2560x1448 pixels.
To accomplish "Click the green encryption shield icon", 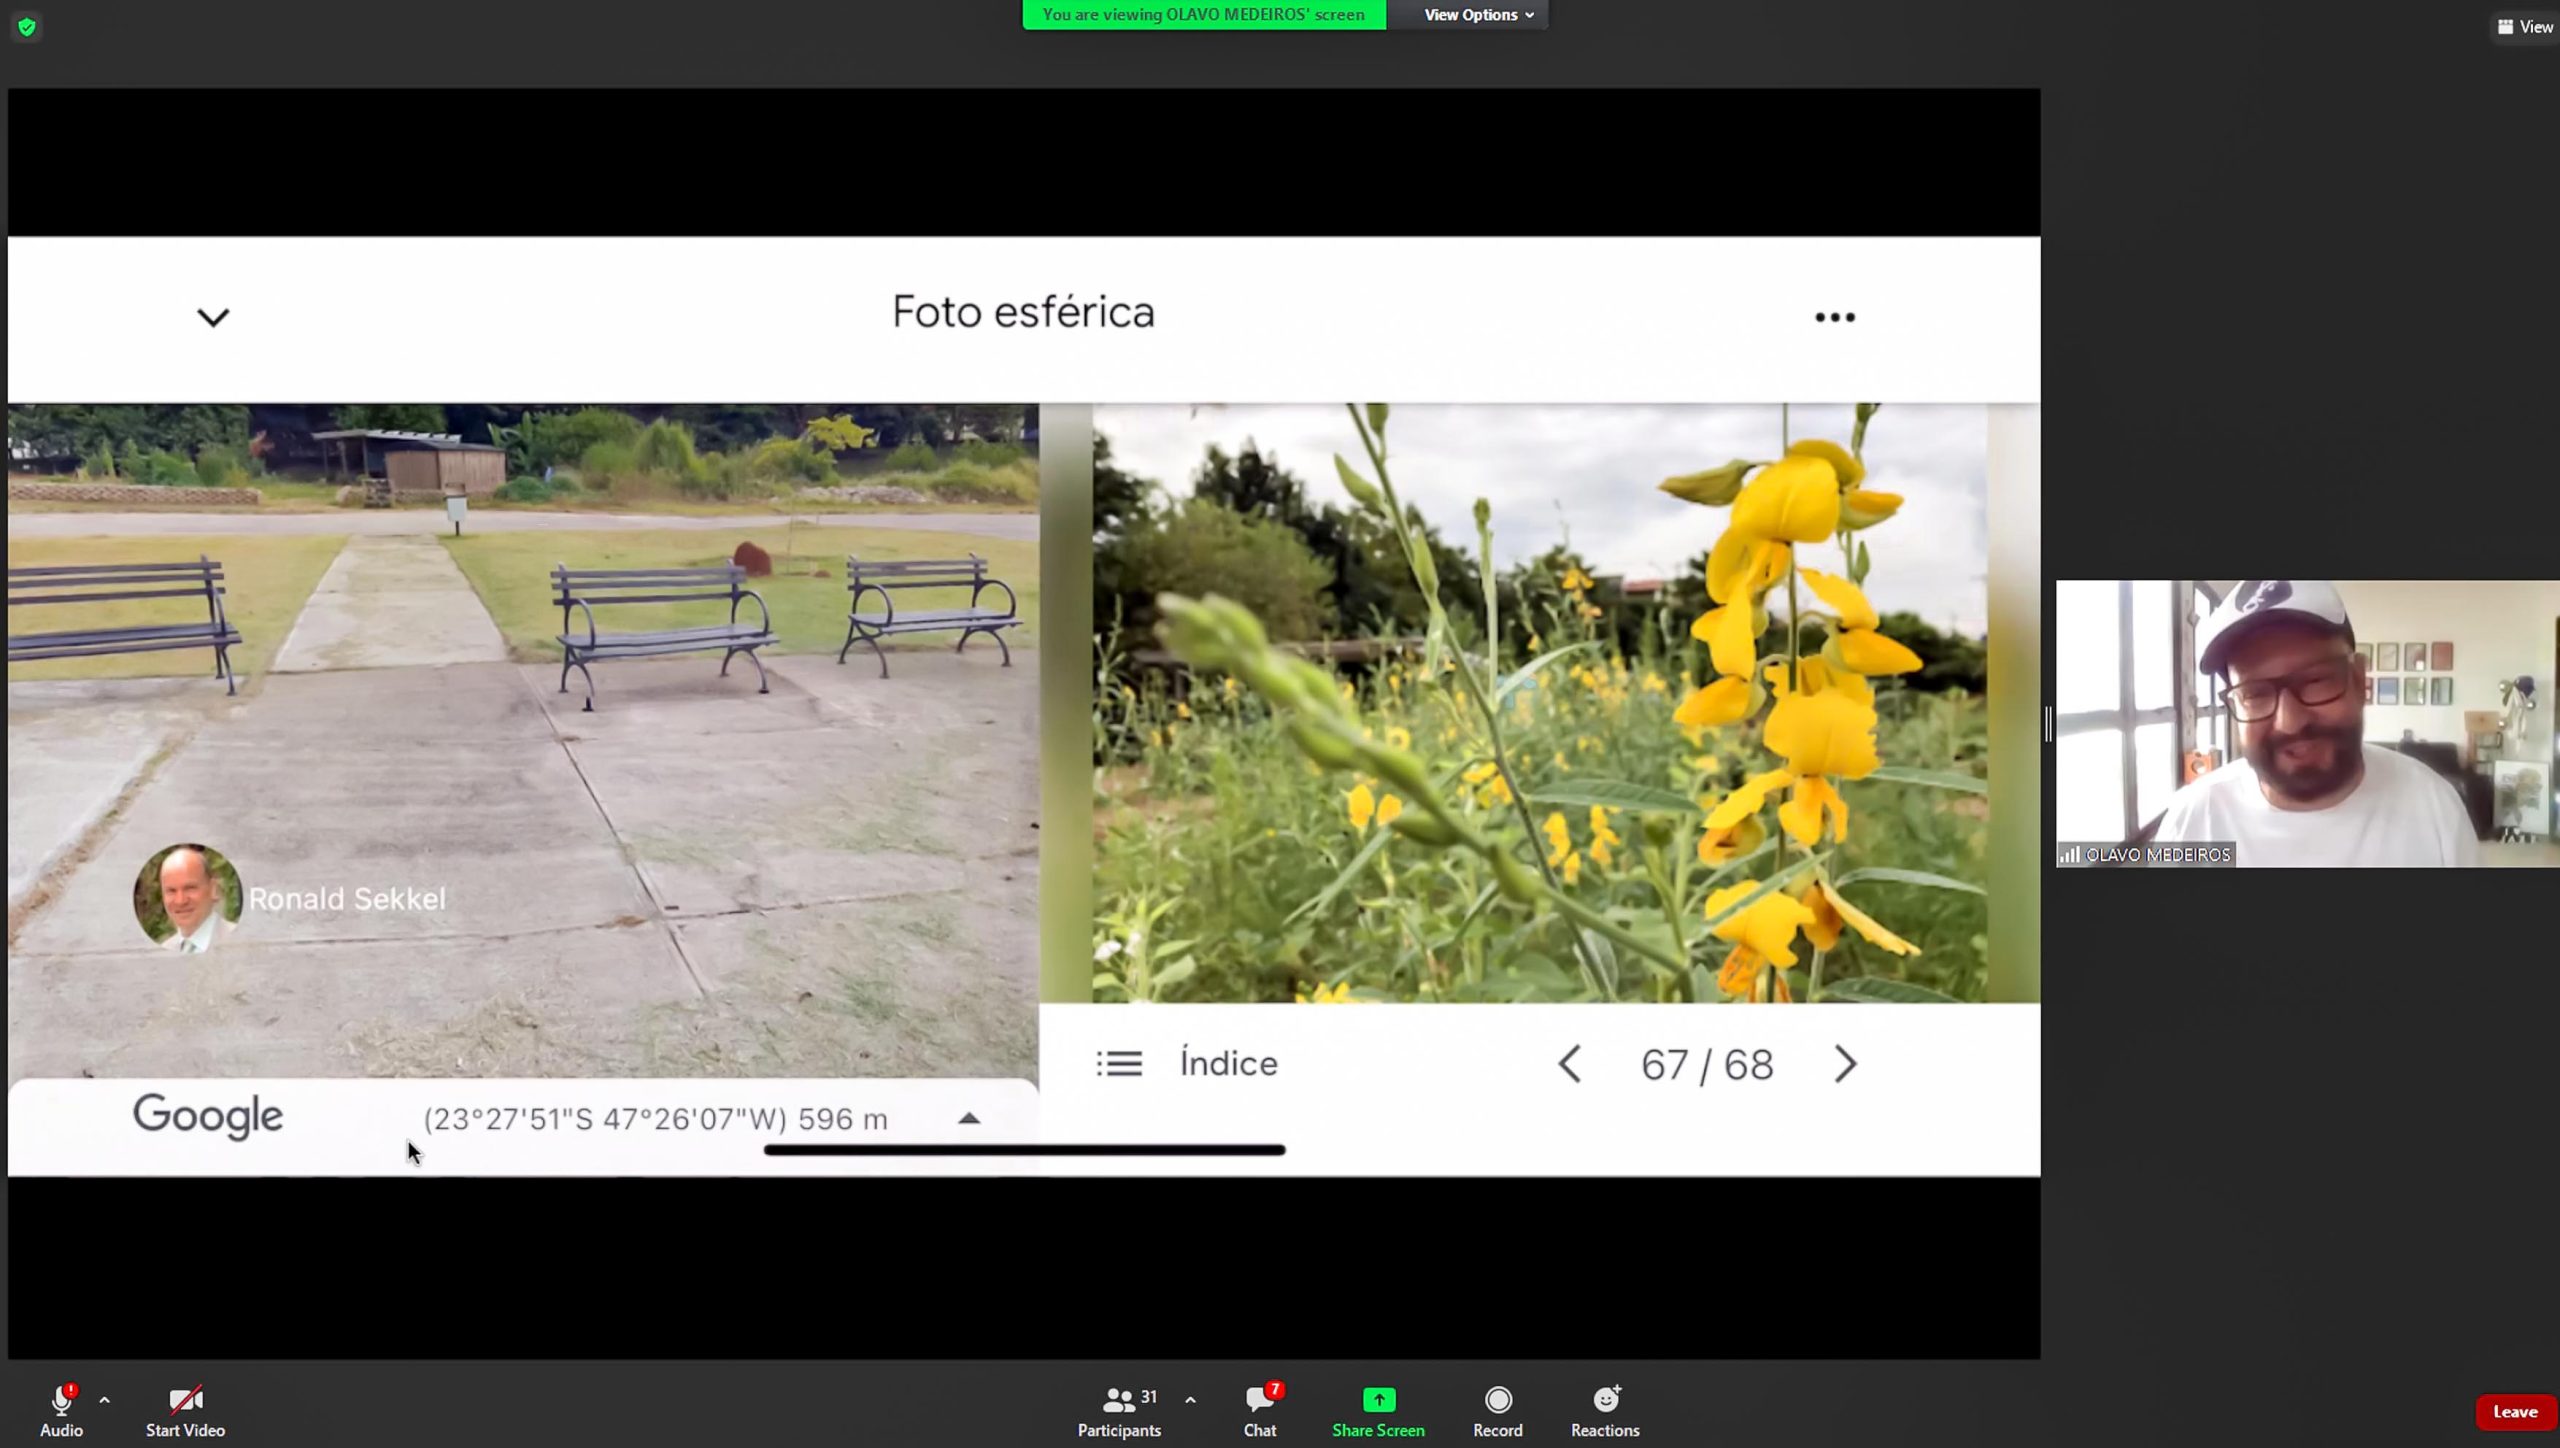I will 27,27.
